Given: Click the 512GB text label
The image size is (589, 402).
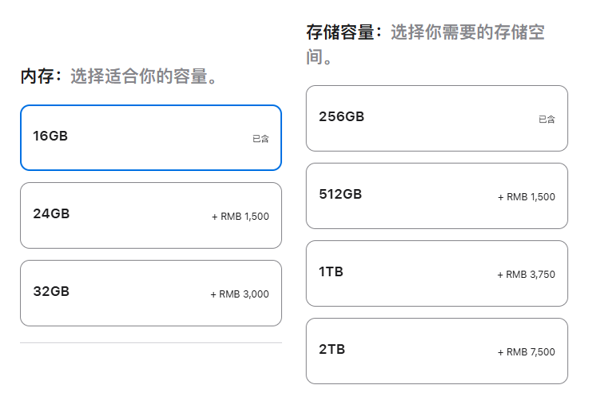Looking at the screenshot, I should pyautogui.click(x=340, y=194).
